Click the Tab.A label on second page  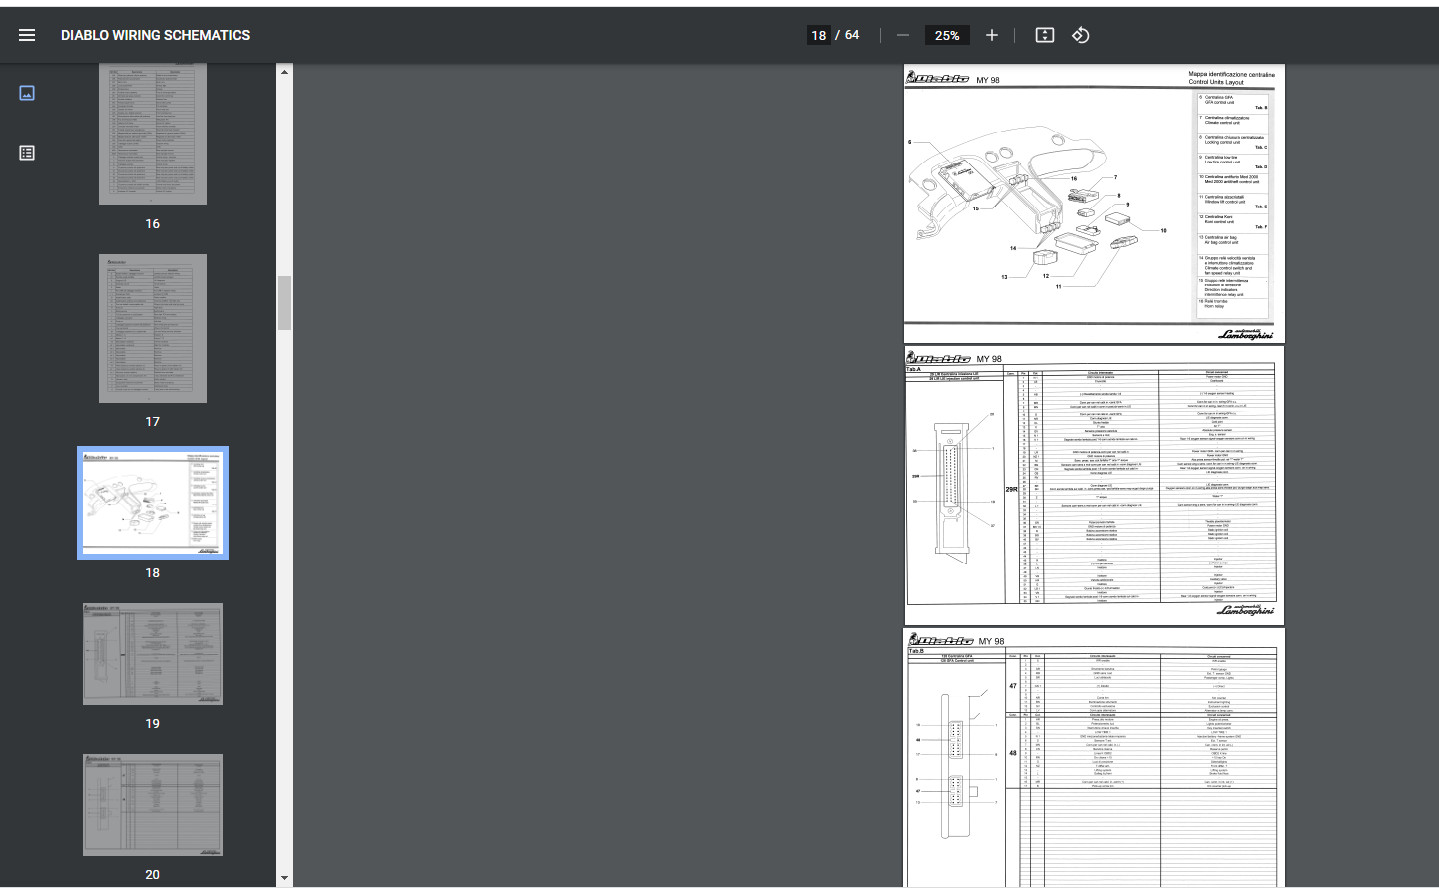pyautogui.click(x=914, y=369)
